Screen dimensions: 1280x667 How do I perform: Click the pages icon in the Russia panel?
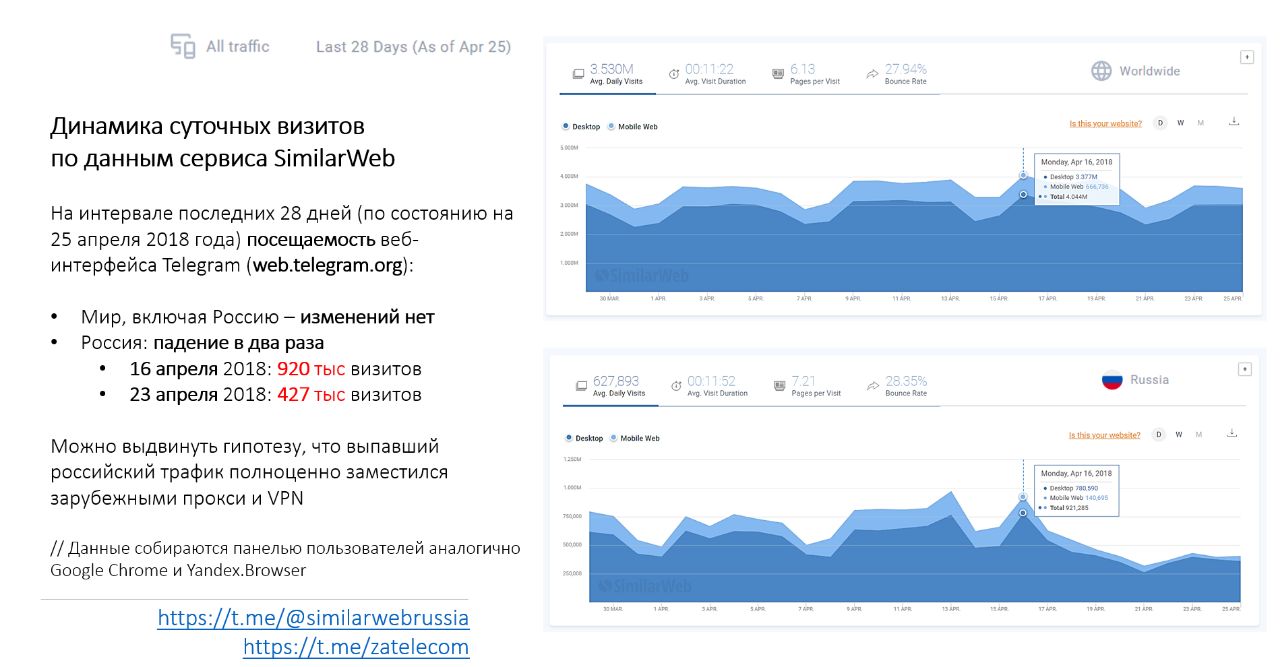click(779, 385)
